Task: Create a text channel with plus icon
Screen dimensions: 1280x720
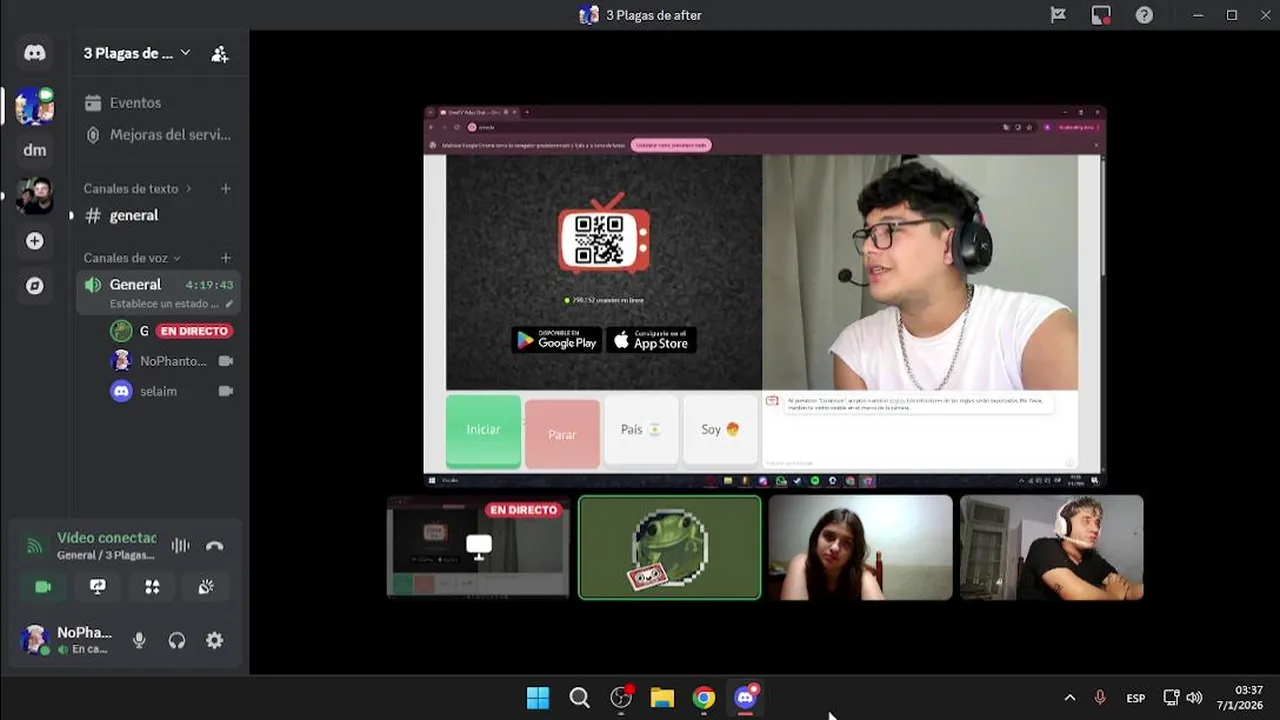Action: (x=226, y=188)
